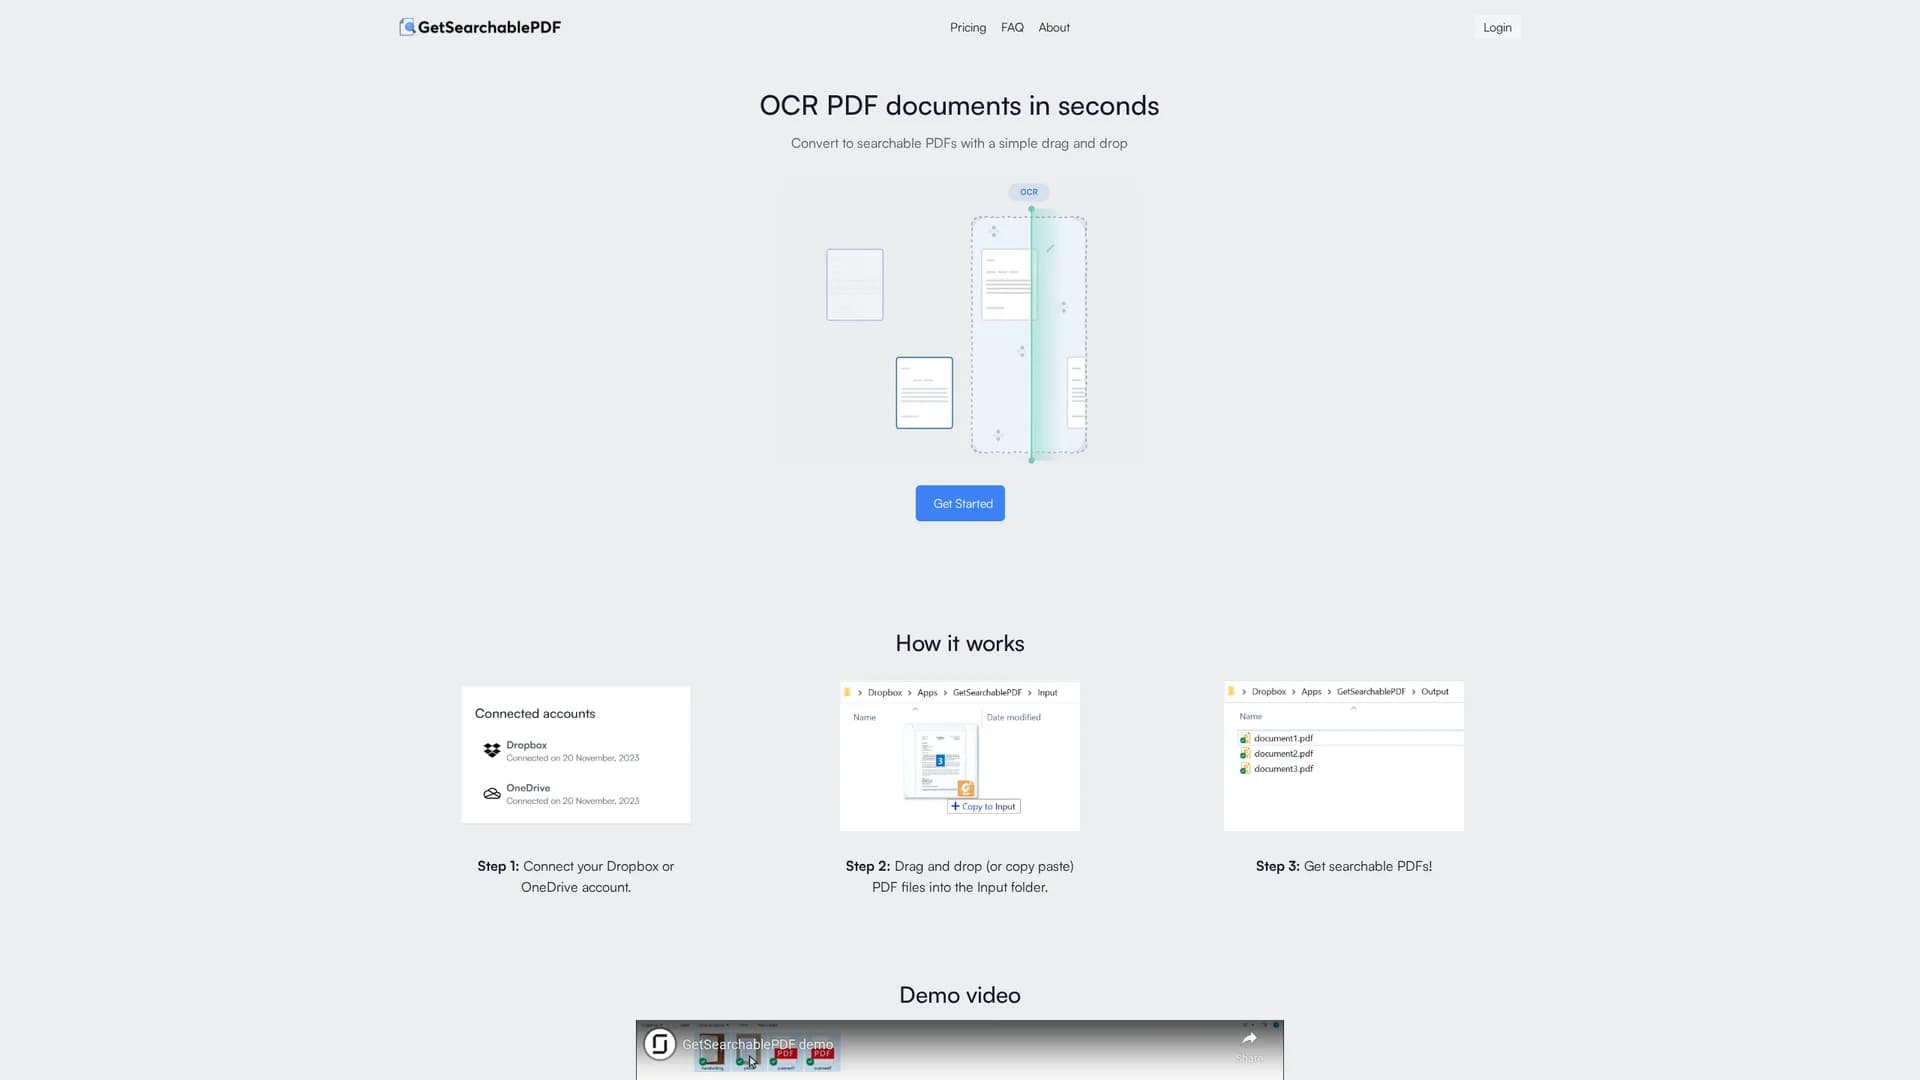1920x1080 pixels.
Task: Click the demo video channel avatar
Action: [x=660, y=1044]
